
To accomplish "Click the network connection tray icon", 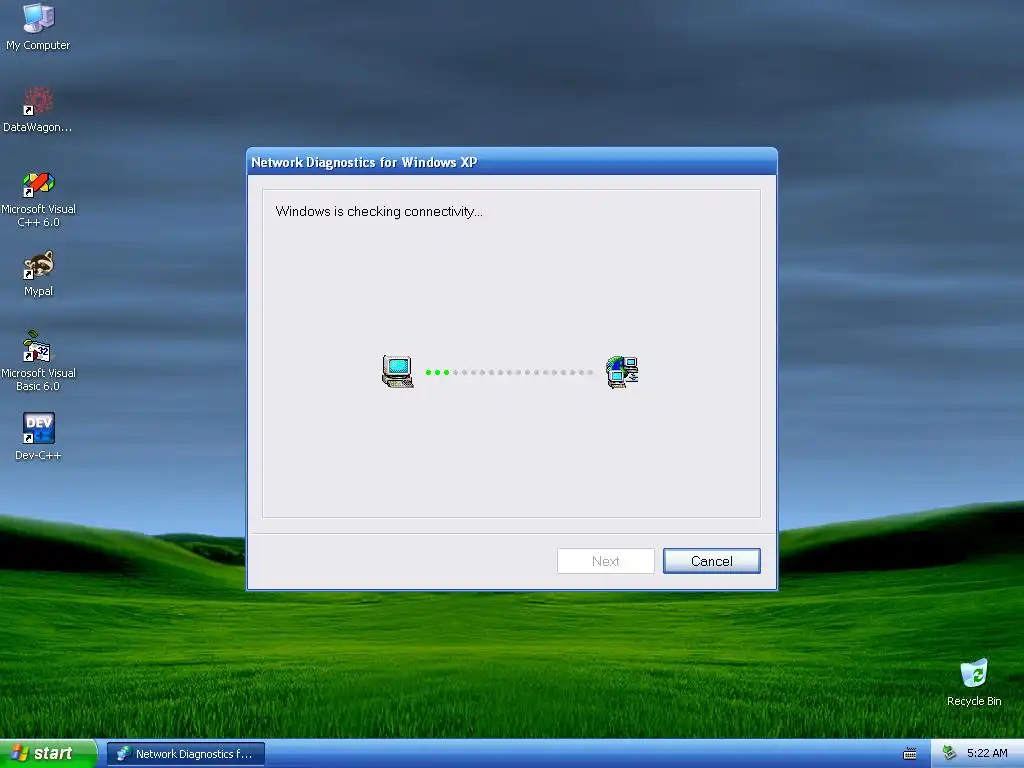I will tap(950, 753).
